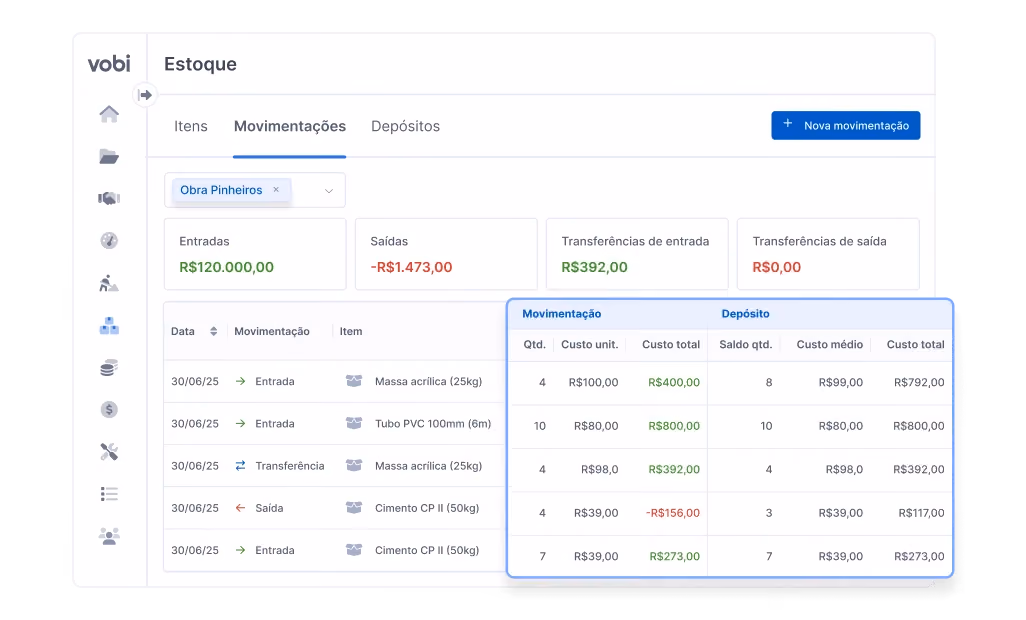This screenshot has height=620, width=1026.
Task: Open the home icon in sidebar
Action: click(109, 114)
